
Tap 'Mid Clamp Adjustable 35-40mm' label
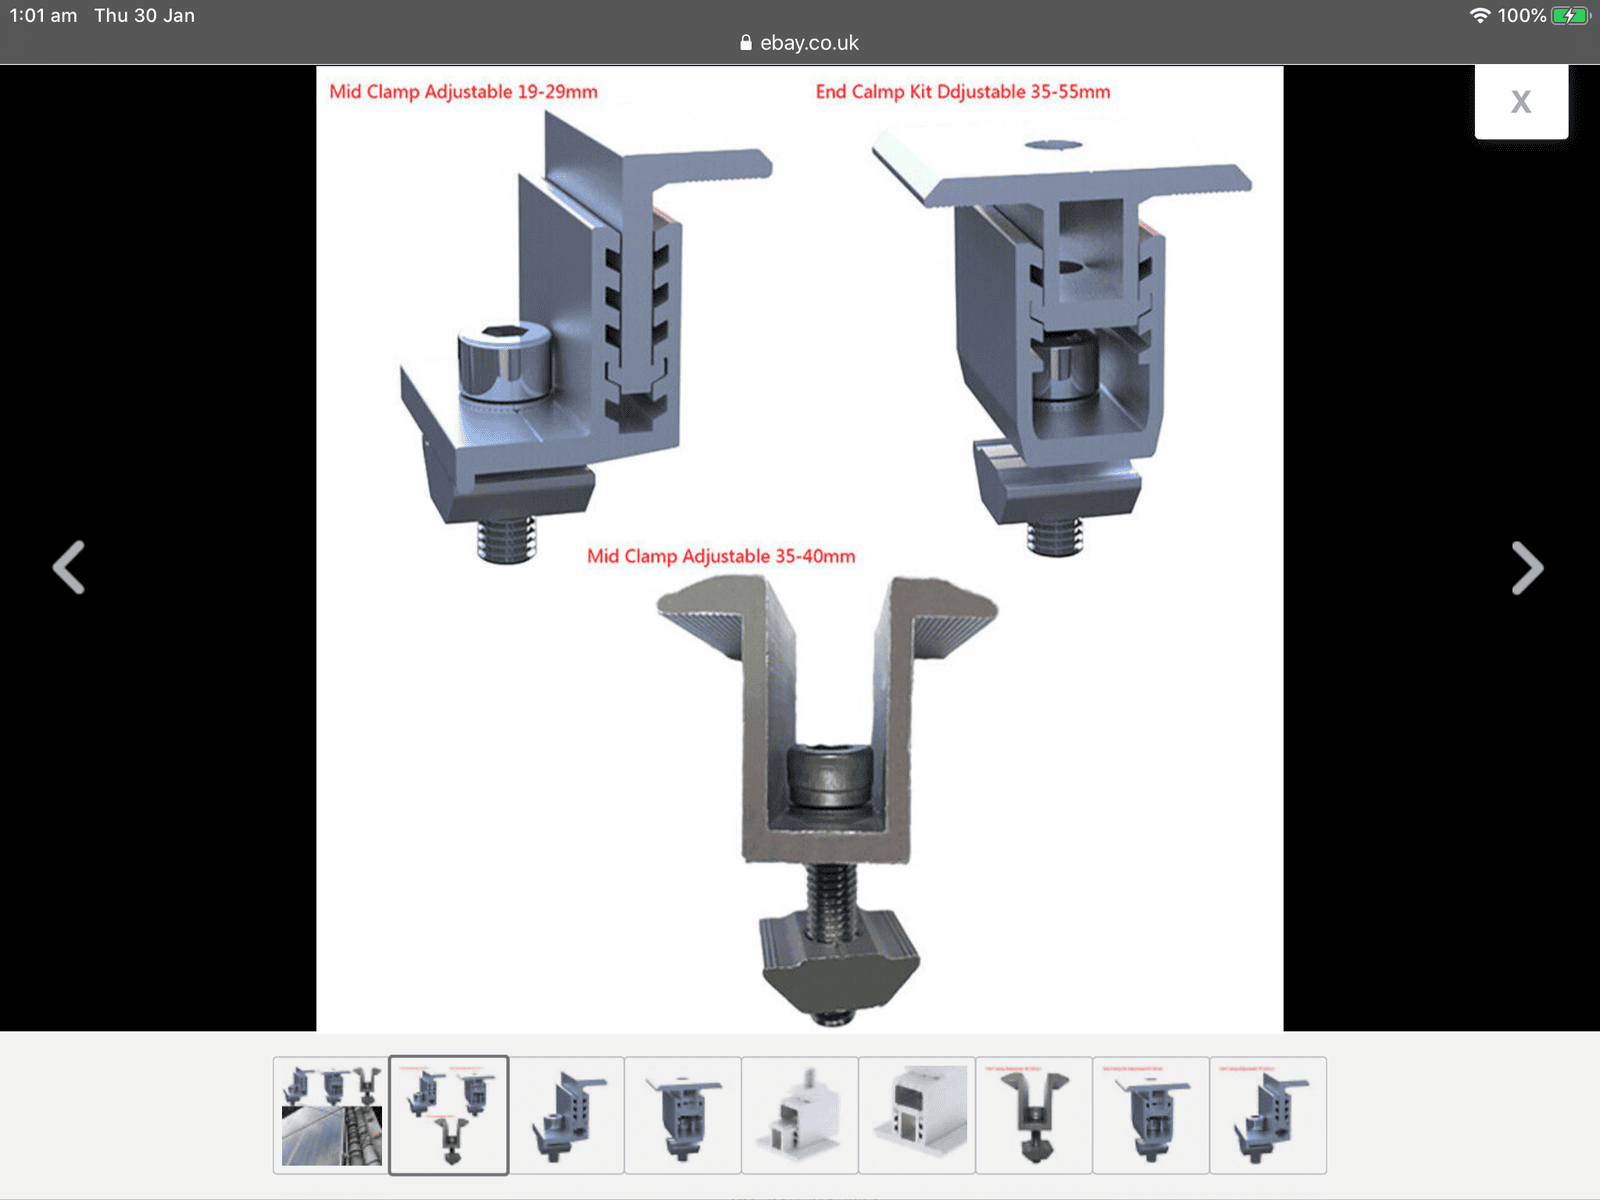(x=721, y=556)
